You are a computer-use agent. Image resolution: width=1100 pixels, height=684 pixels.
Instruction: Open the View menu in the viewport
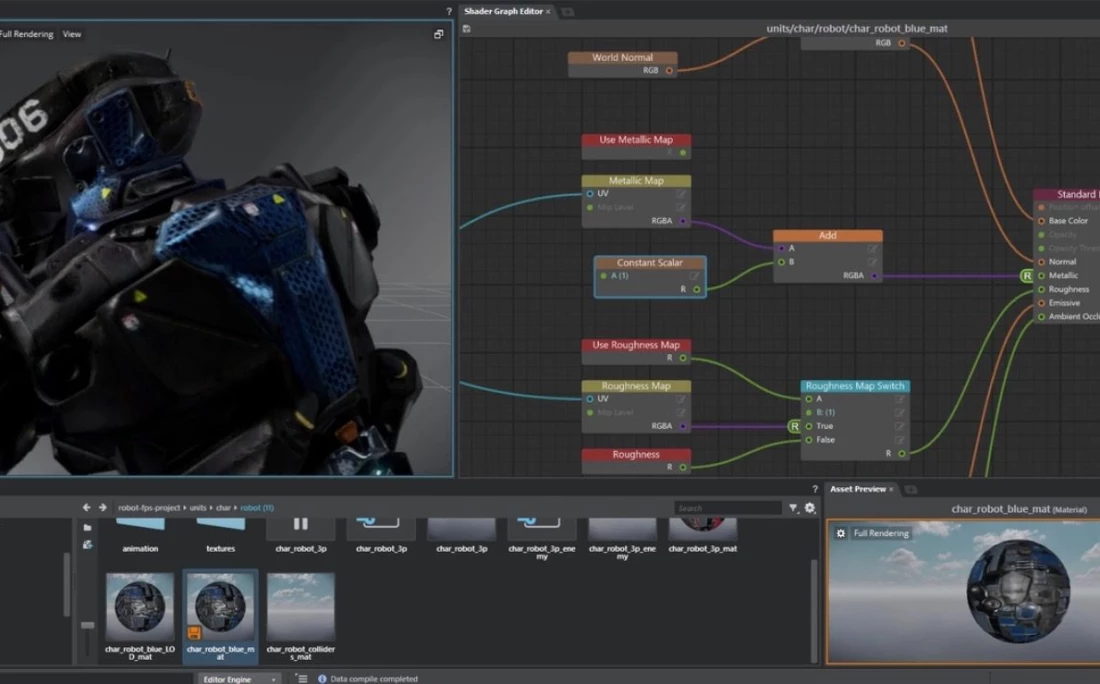pyautogui.click(x=72, y=34)
